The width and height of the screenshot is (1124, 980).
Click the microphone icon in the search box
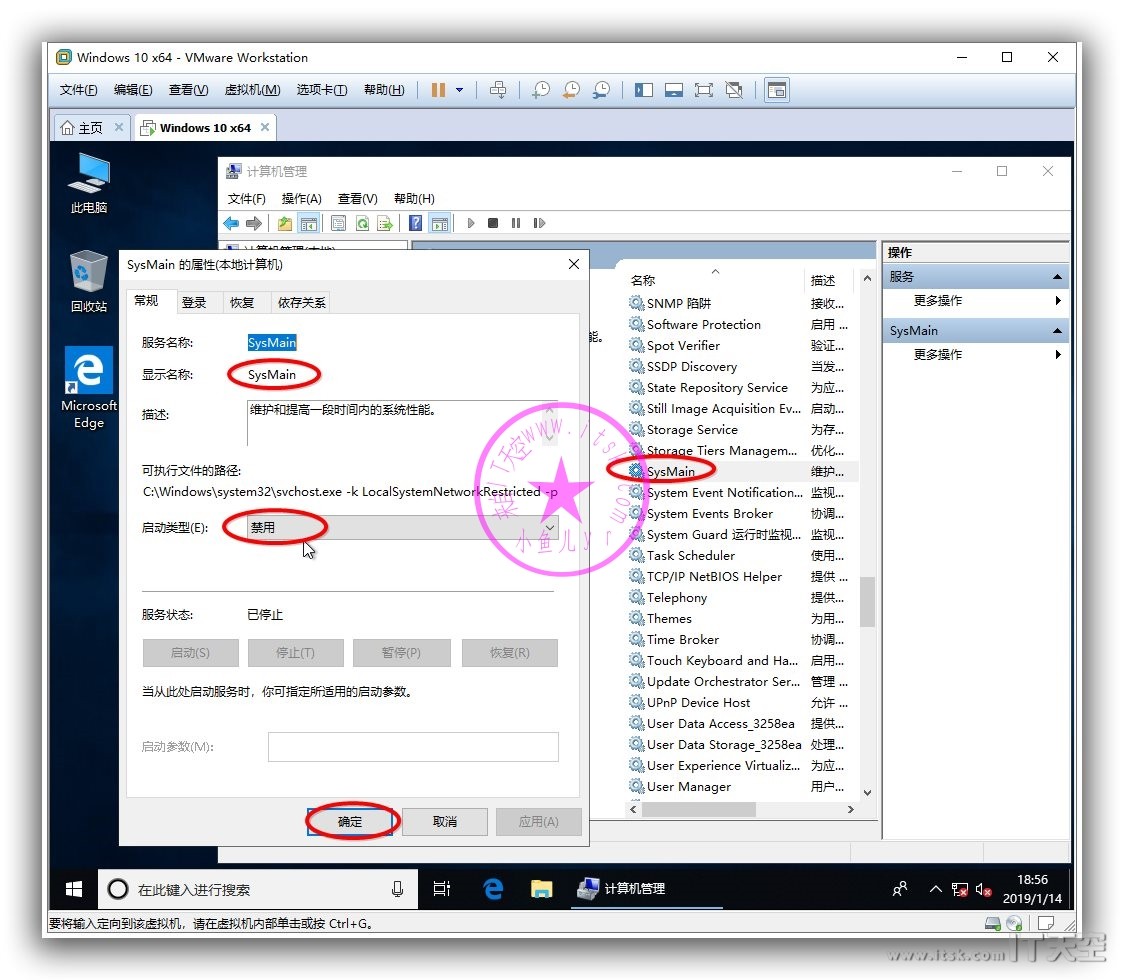397,890
